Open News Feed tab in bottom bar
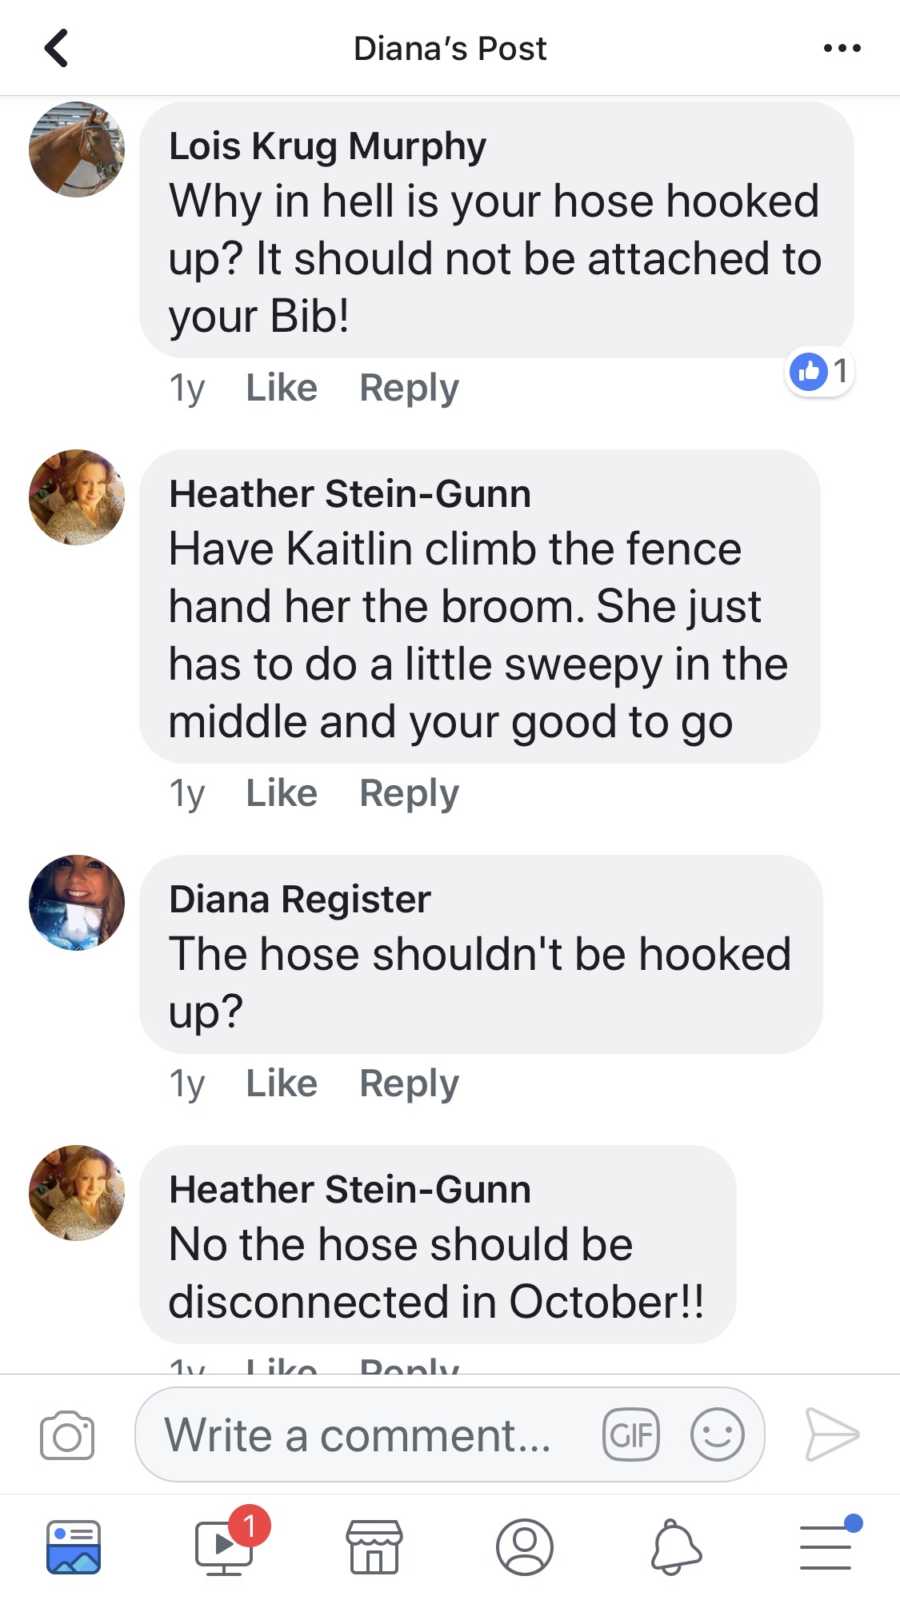This screenshot has height=1600, width=900. pos(74,1547)
